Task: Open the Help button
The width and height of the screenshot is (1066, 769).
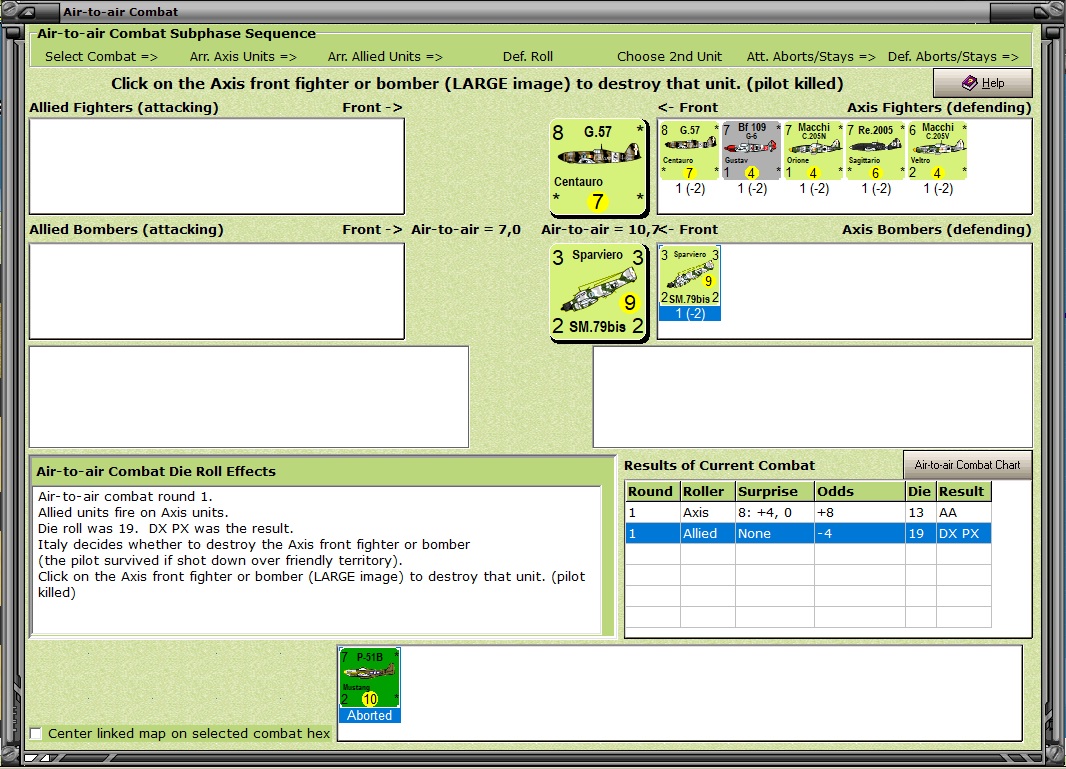Action: 983,83
